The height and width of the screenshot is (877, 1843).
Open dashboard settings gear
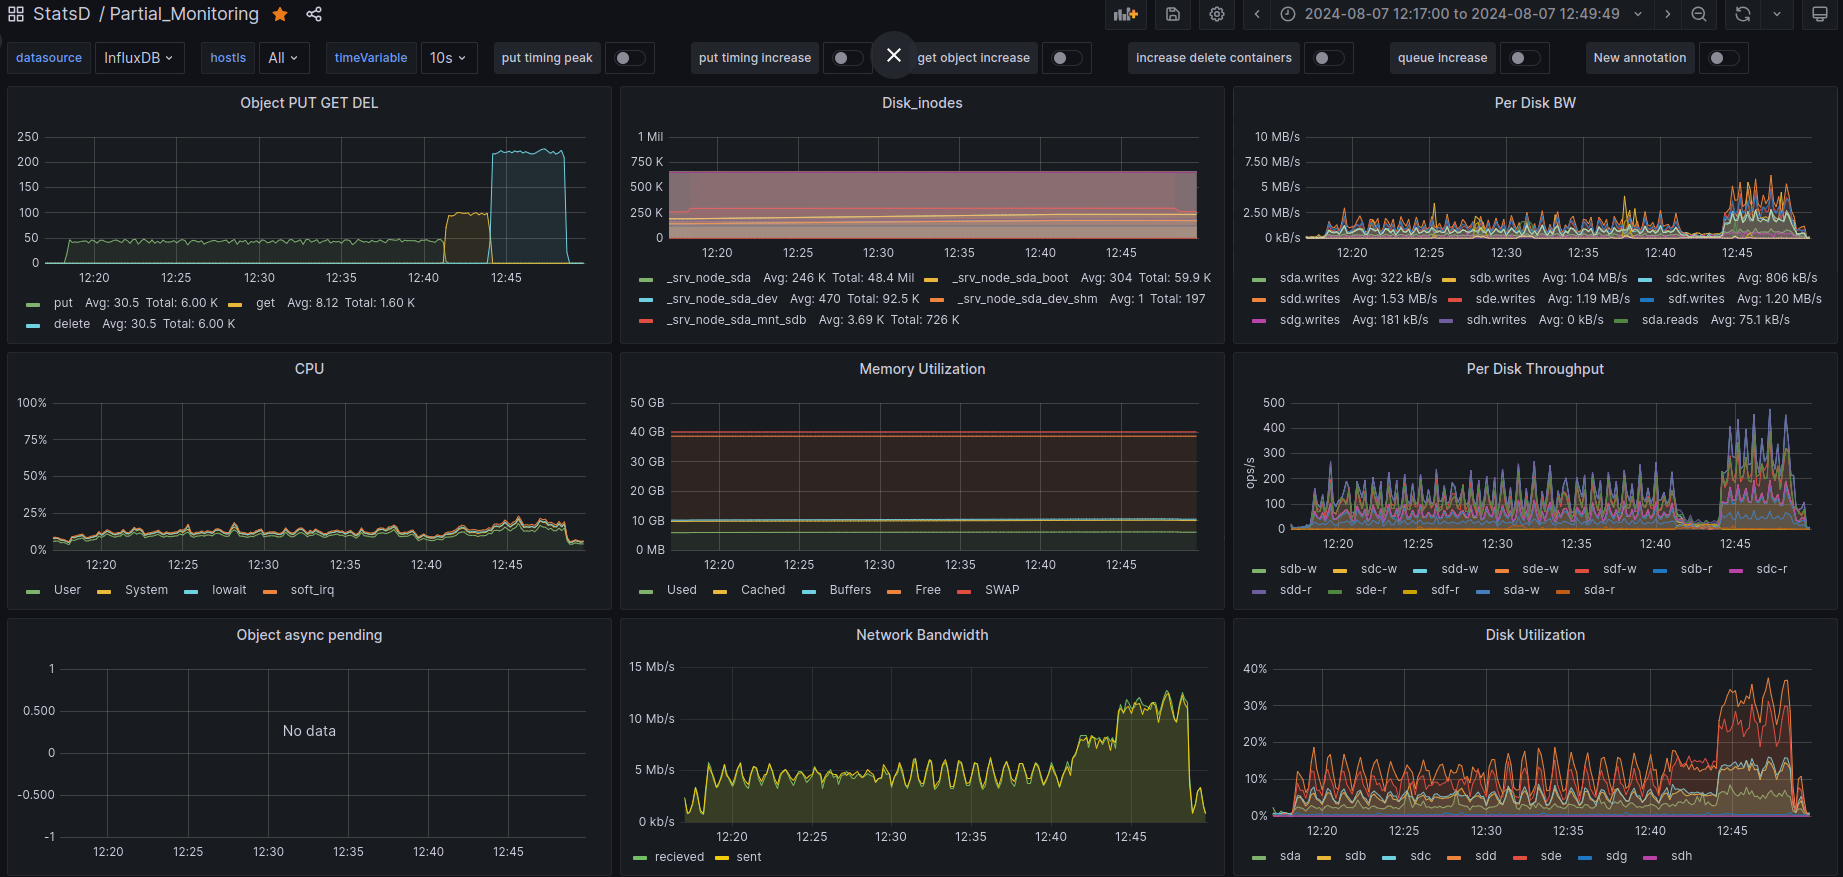coord(1217,14)
